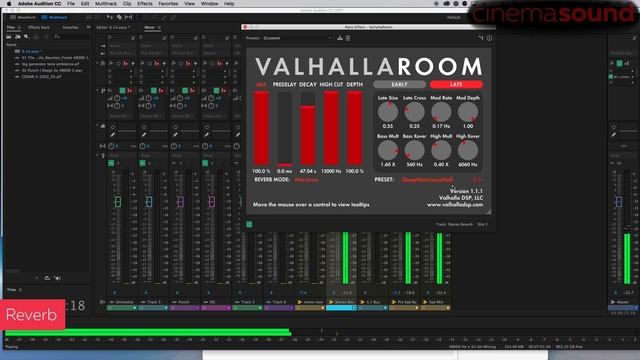Click the info icon in the Rack Effect window
640x360 pixels.
[489, 38]
